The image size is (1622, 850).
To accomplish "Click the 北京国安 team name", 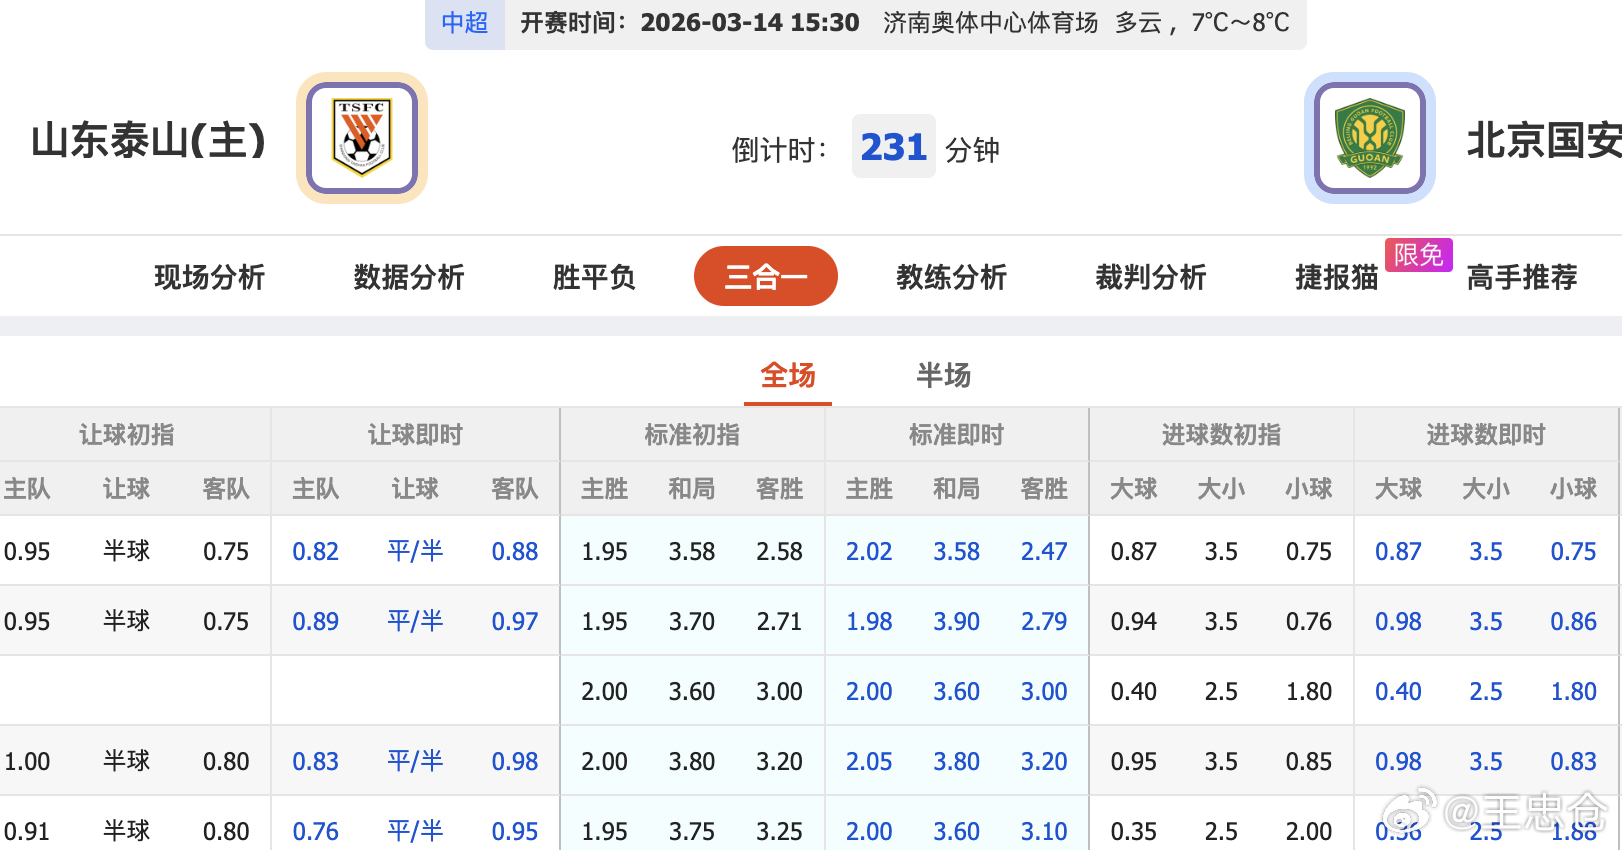I will pyautogui.click(x=1544, y=140).
